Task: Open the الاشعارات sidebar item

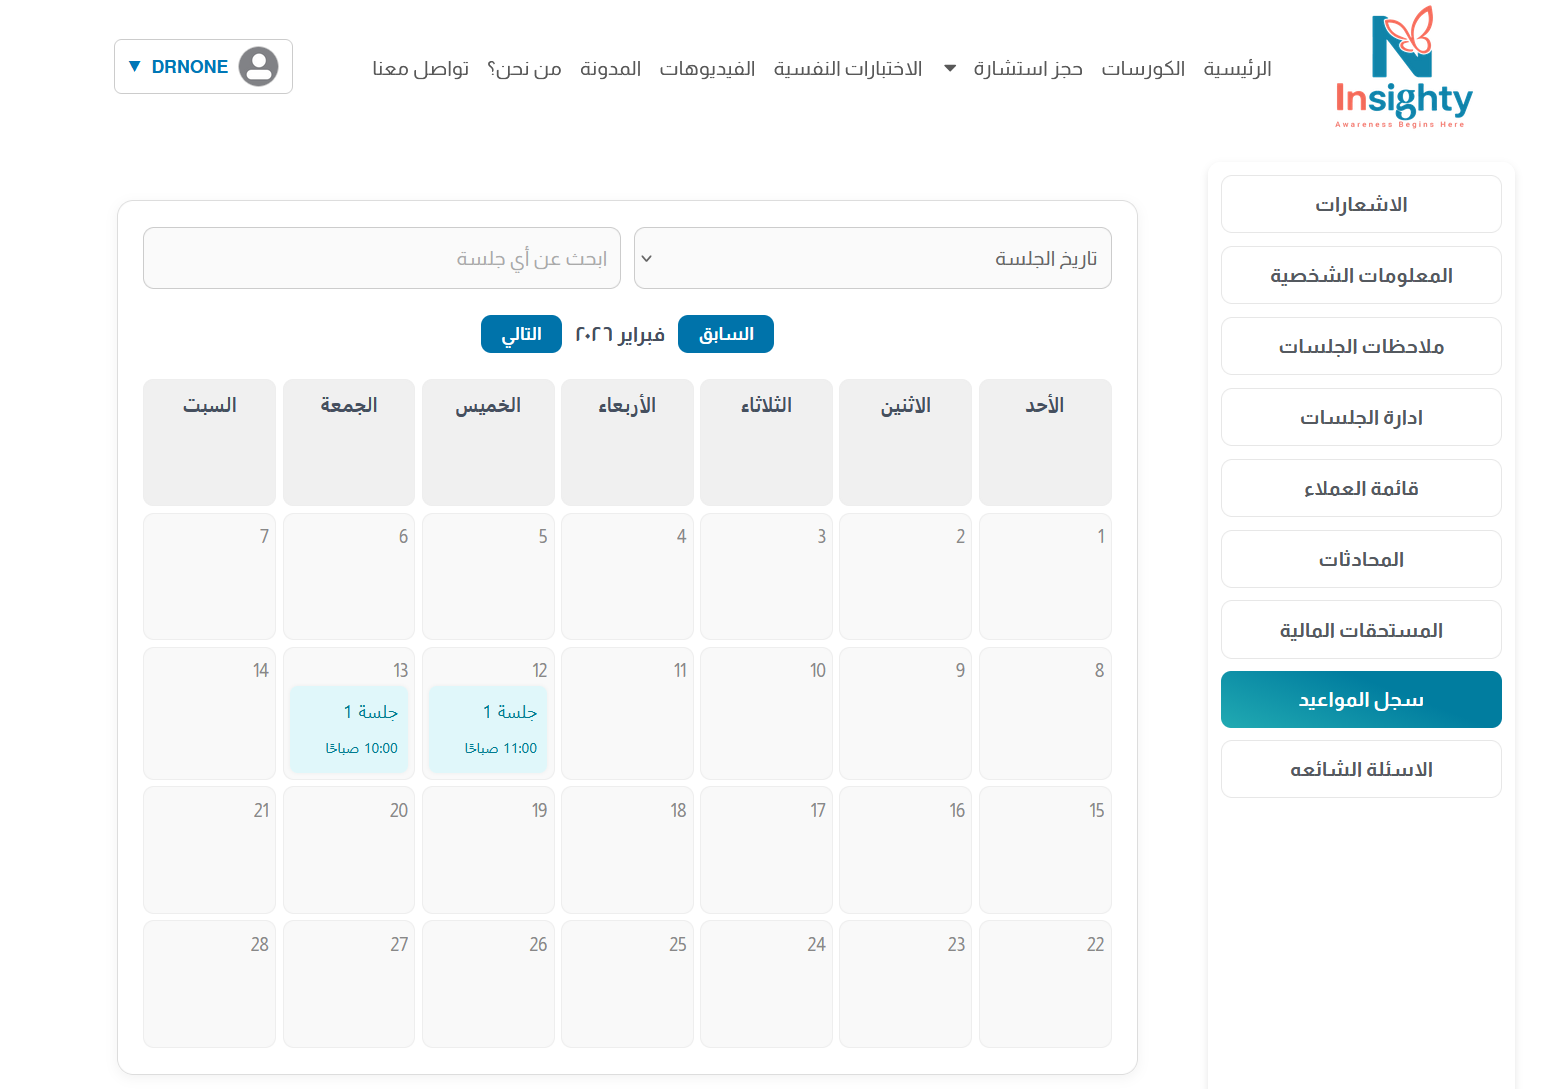Action: click(x=1360, y=204)
